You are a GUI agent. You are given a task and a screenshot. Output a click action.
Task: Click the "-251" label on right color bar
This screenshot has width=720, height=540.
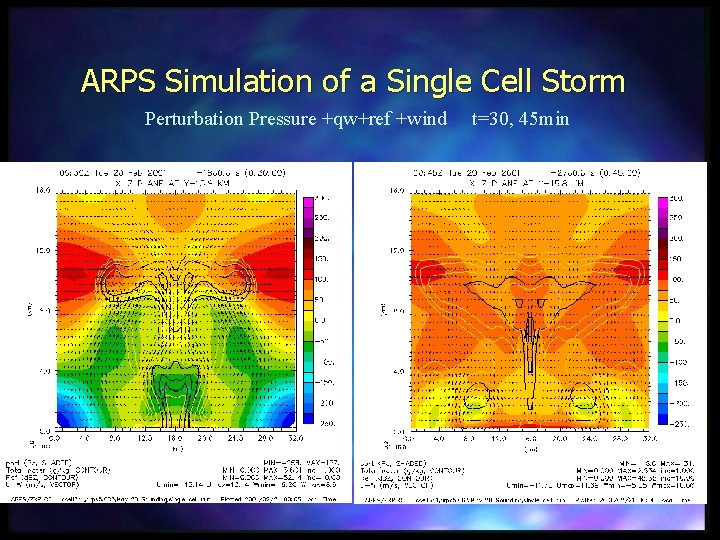(x=680, y=424)
